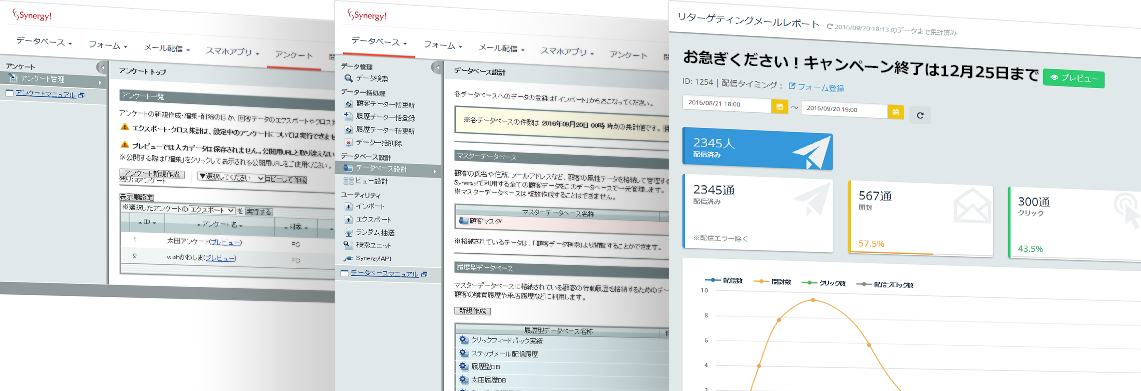Screen dimensions: 1141x391
Task: Click the ランダム抽選 icon
Action: [349, 232]
